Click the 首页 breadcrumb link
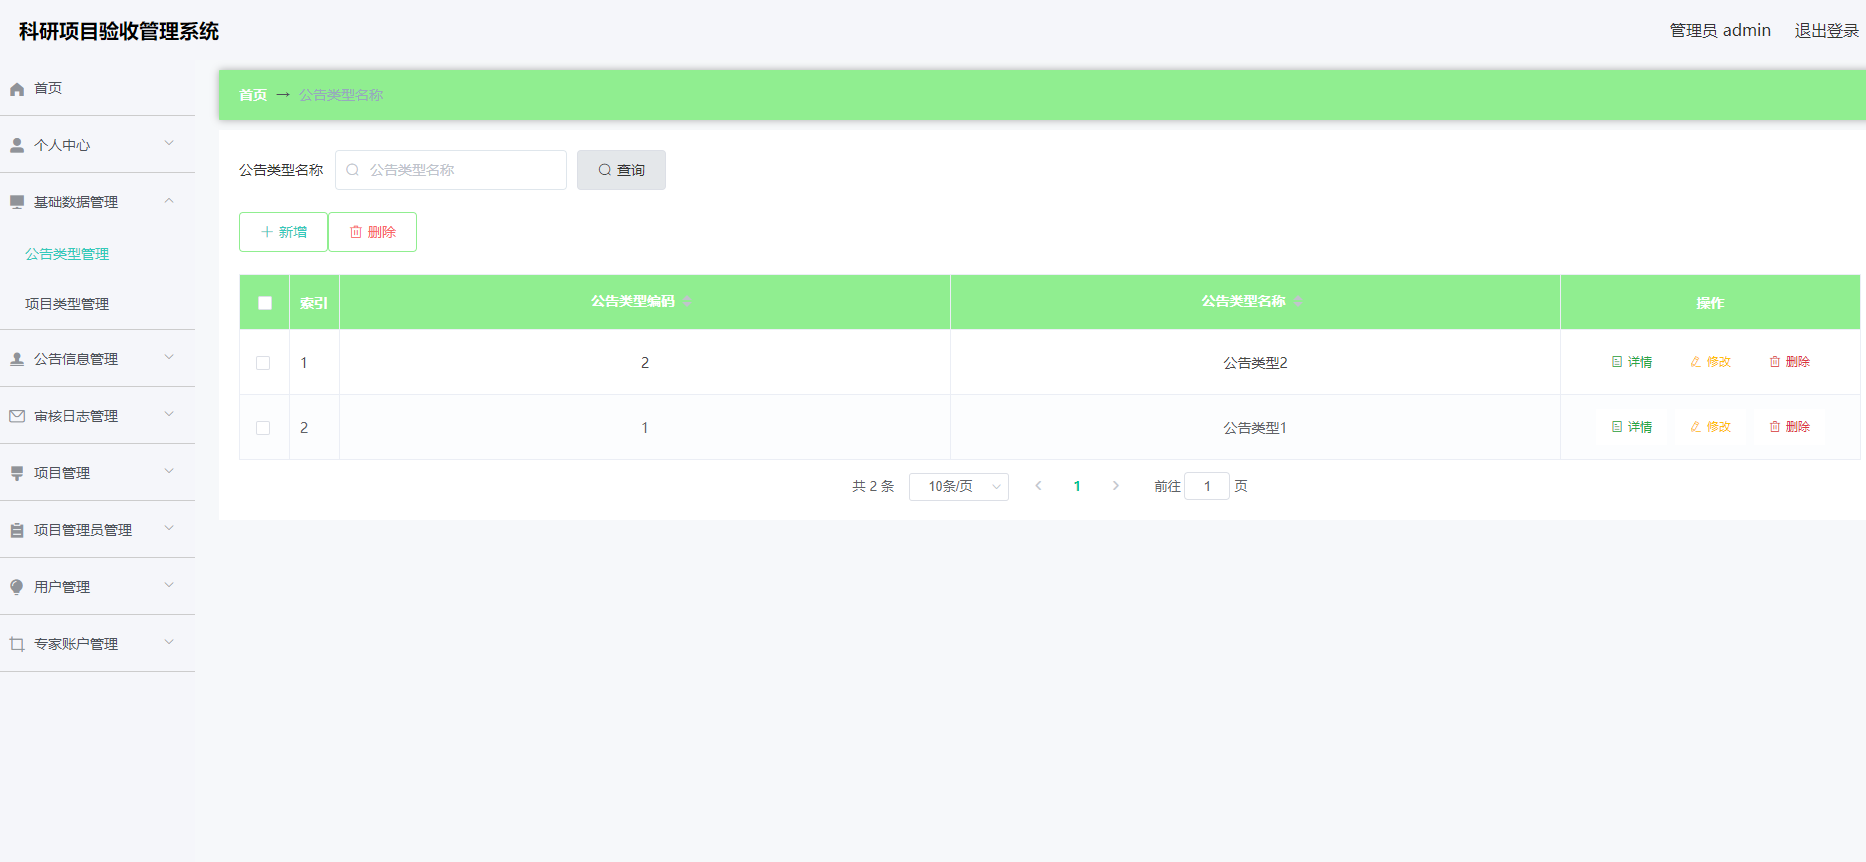Viewport: 1866px width, 862px height. [x=253, y=95]
